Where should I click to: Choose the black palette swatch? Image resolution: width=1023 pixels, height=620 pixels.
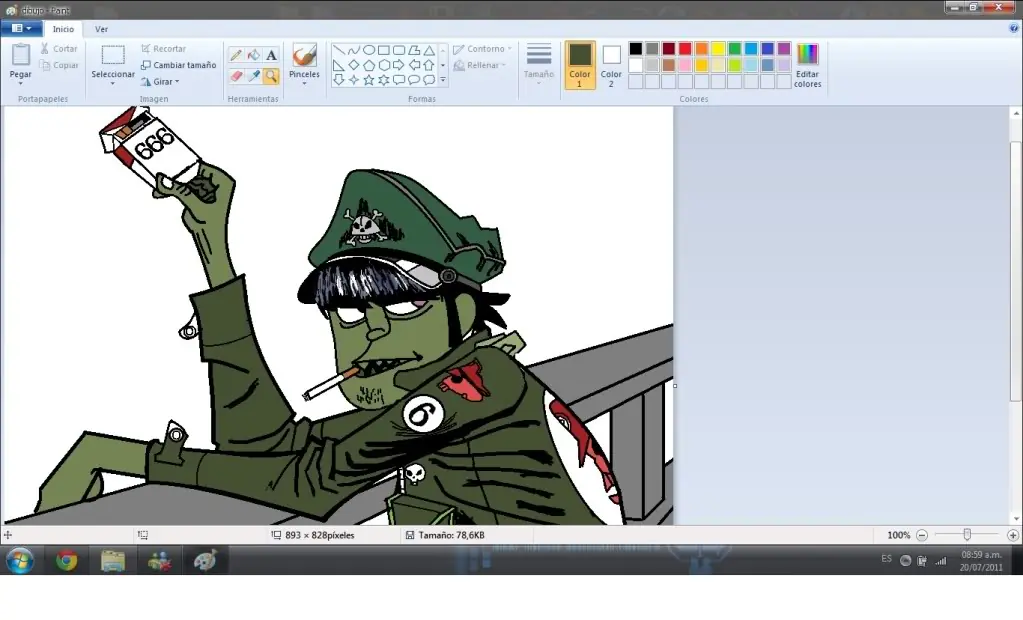pyautogui.click(x=635, y=48)
